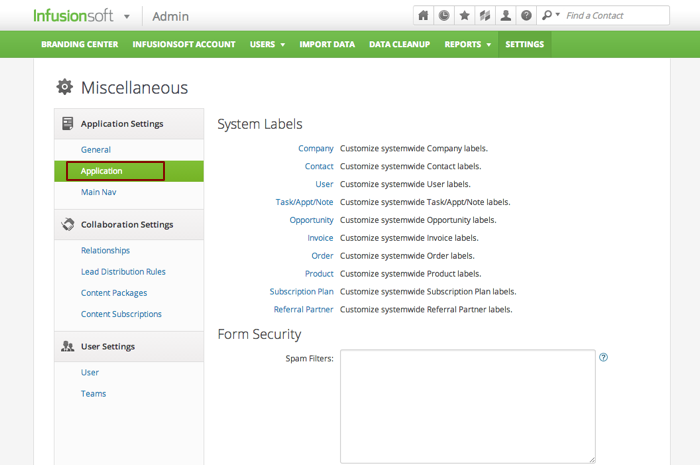Viewport: 700px width, 465px height.
Task: Open the Help question mark icon in toolbar
Action: coord(526,16)
